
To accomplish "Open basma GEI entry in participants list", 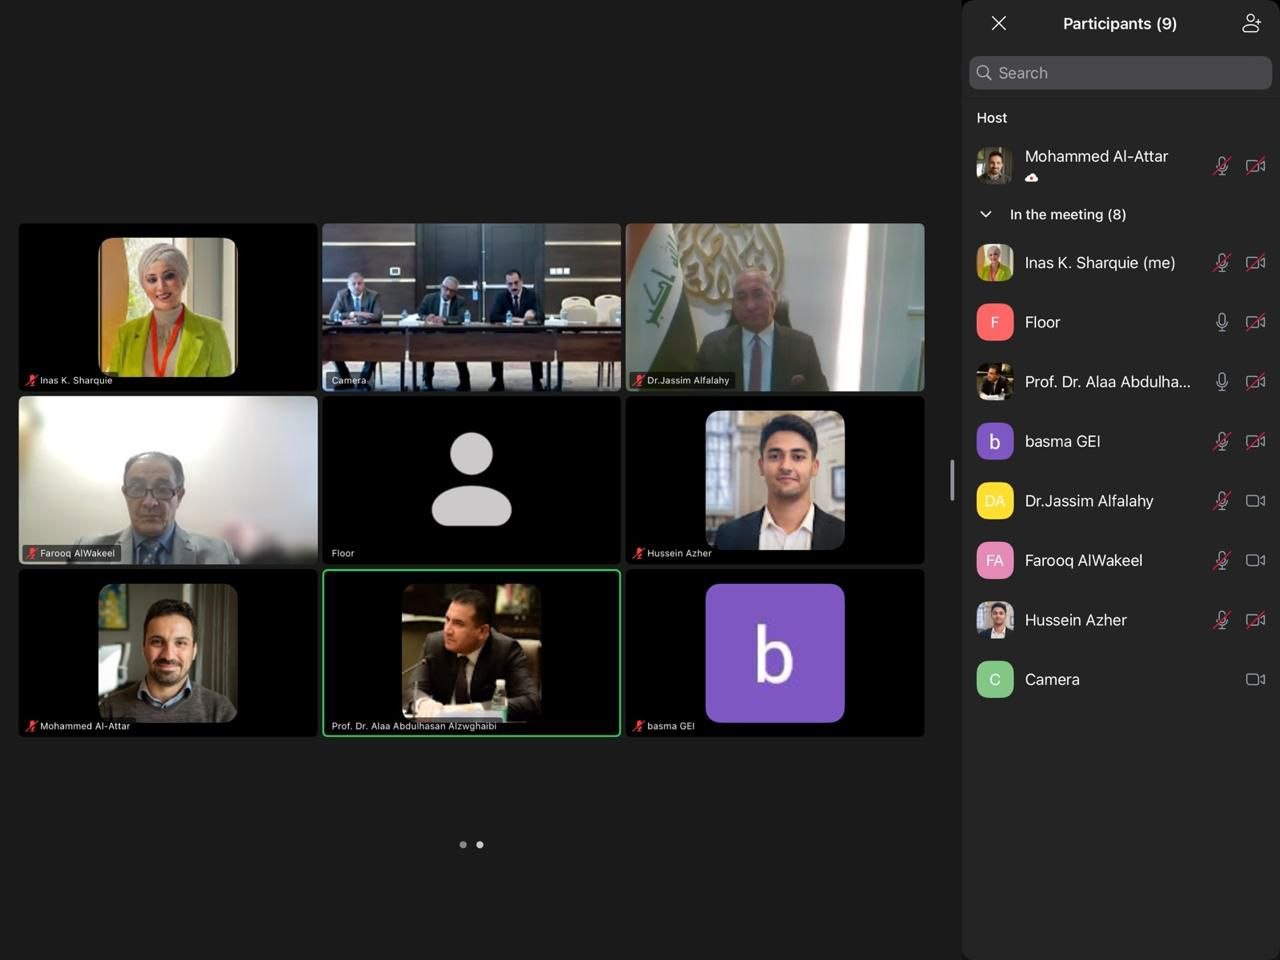I will coord(1120,441).
